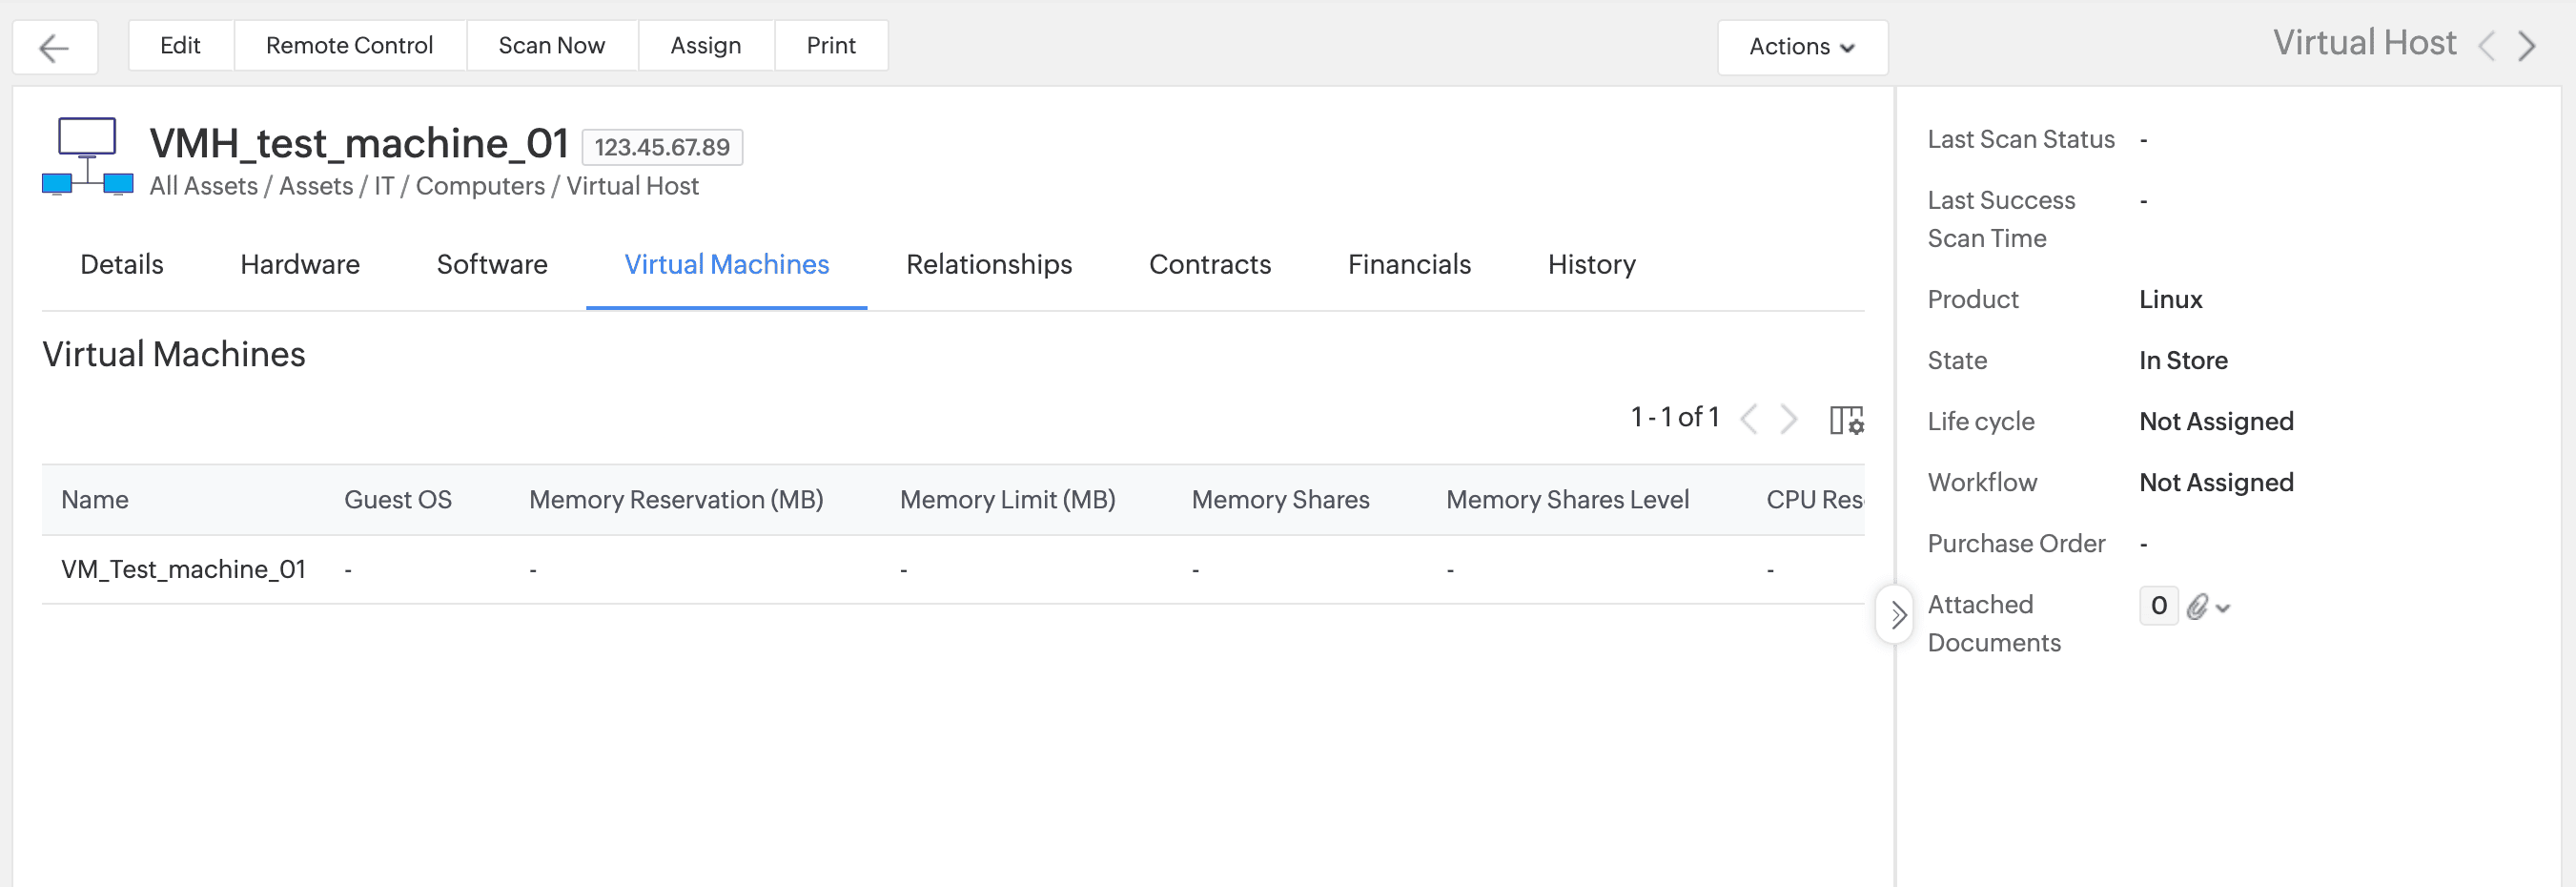Screen dimensions: 2576x887
Task: Click the attachment paperclip icon
Action: (2196, 606)
